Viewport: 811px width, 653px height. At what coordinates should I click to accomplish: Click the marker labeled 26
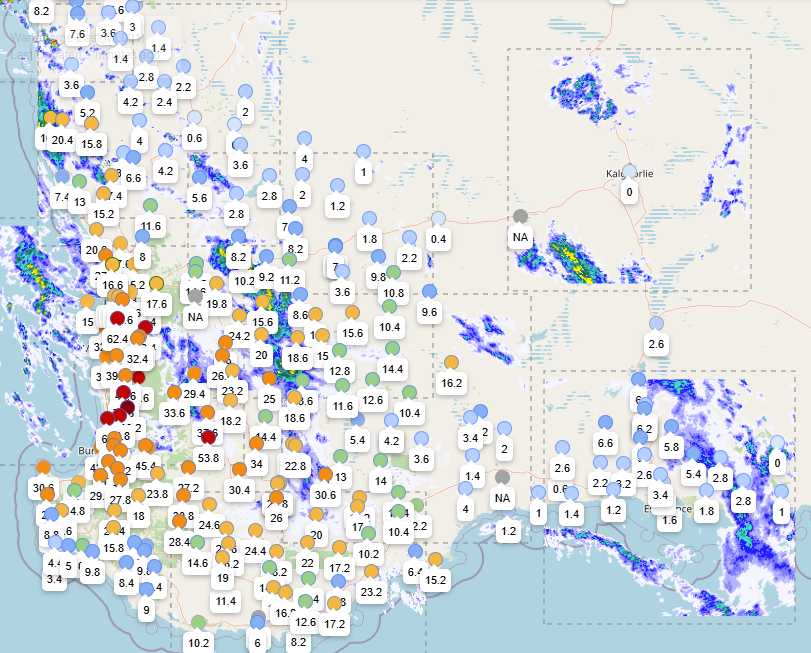(277, 497)
